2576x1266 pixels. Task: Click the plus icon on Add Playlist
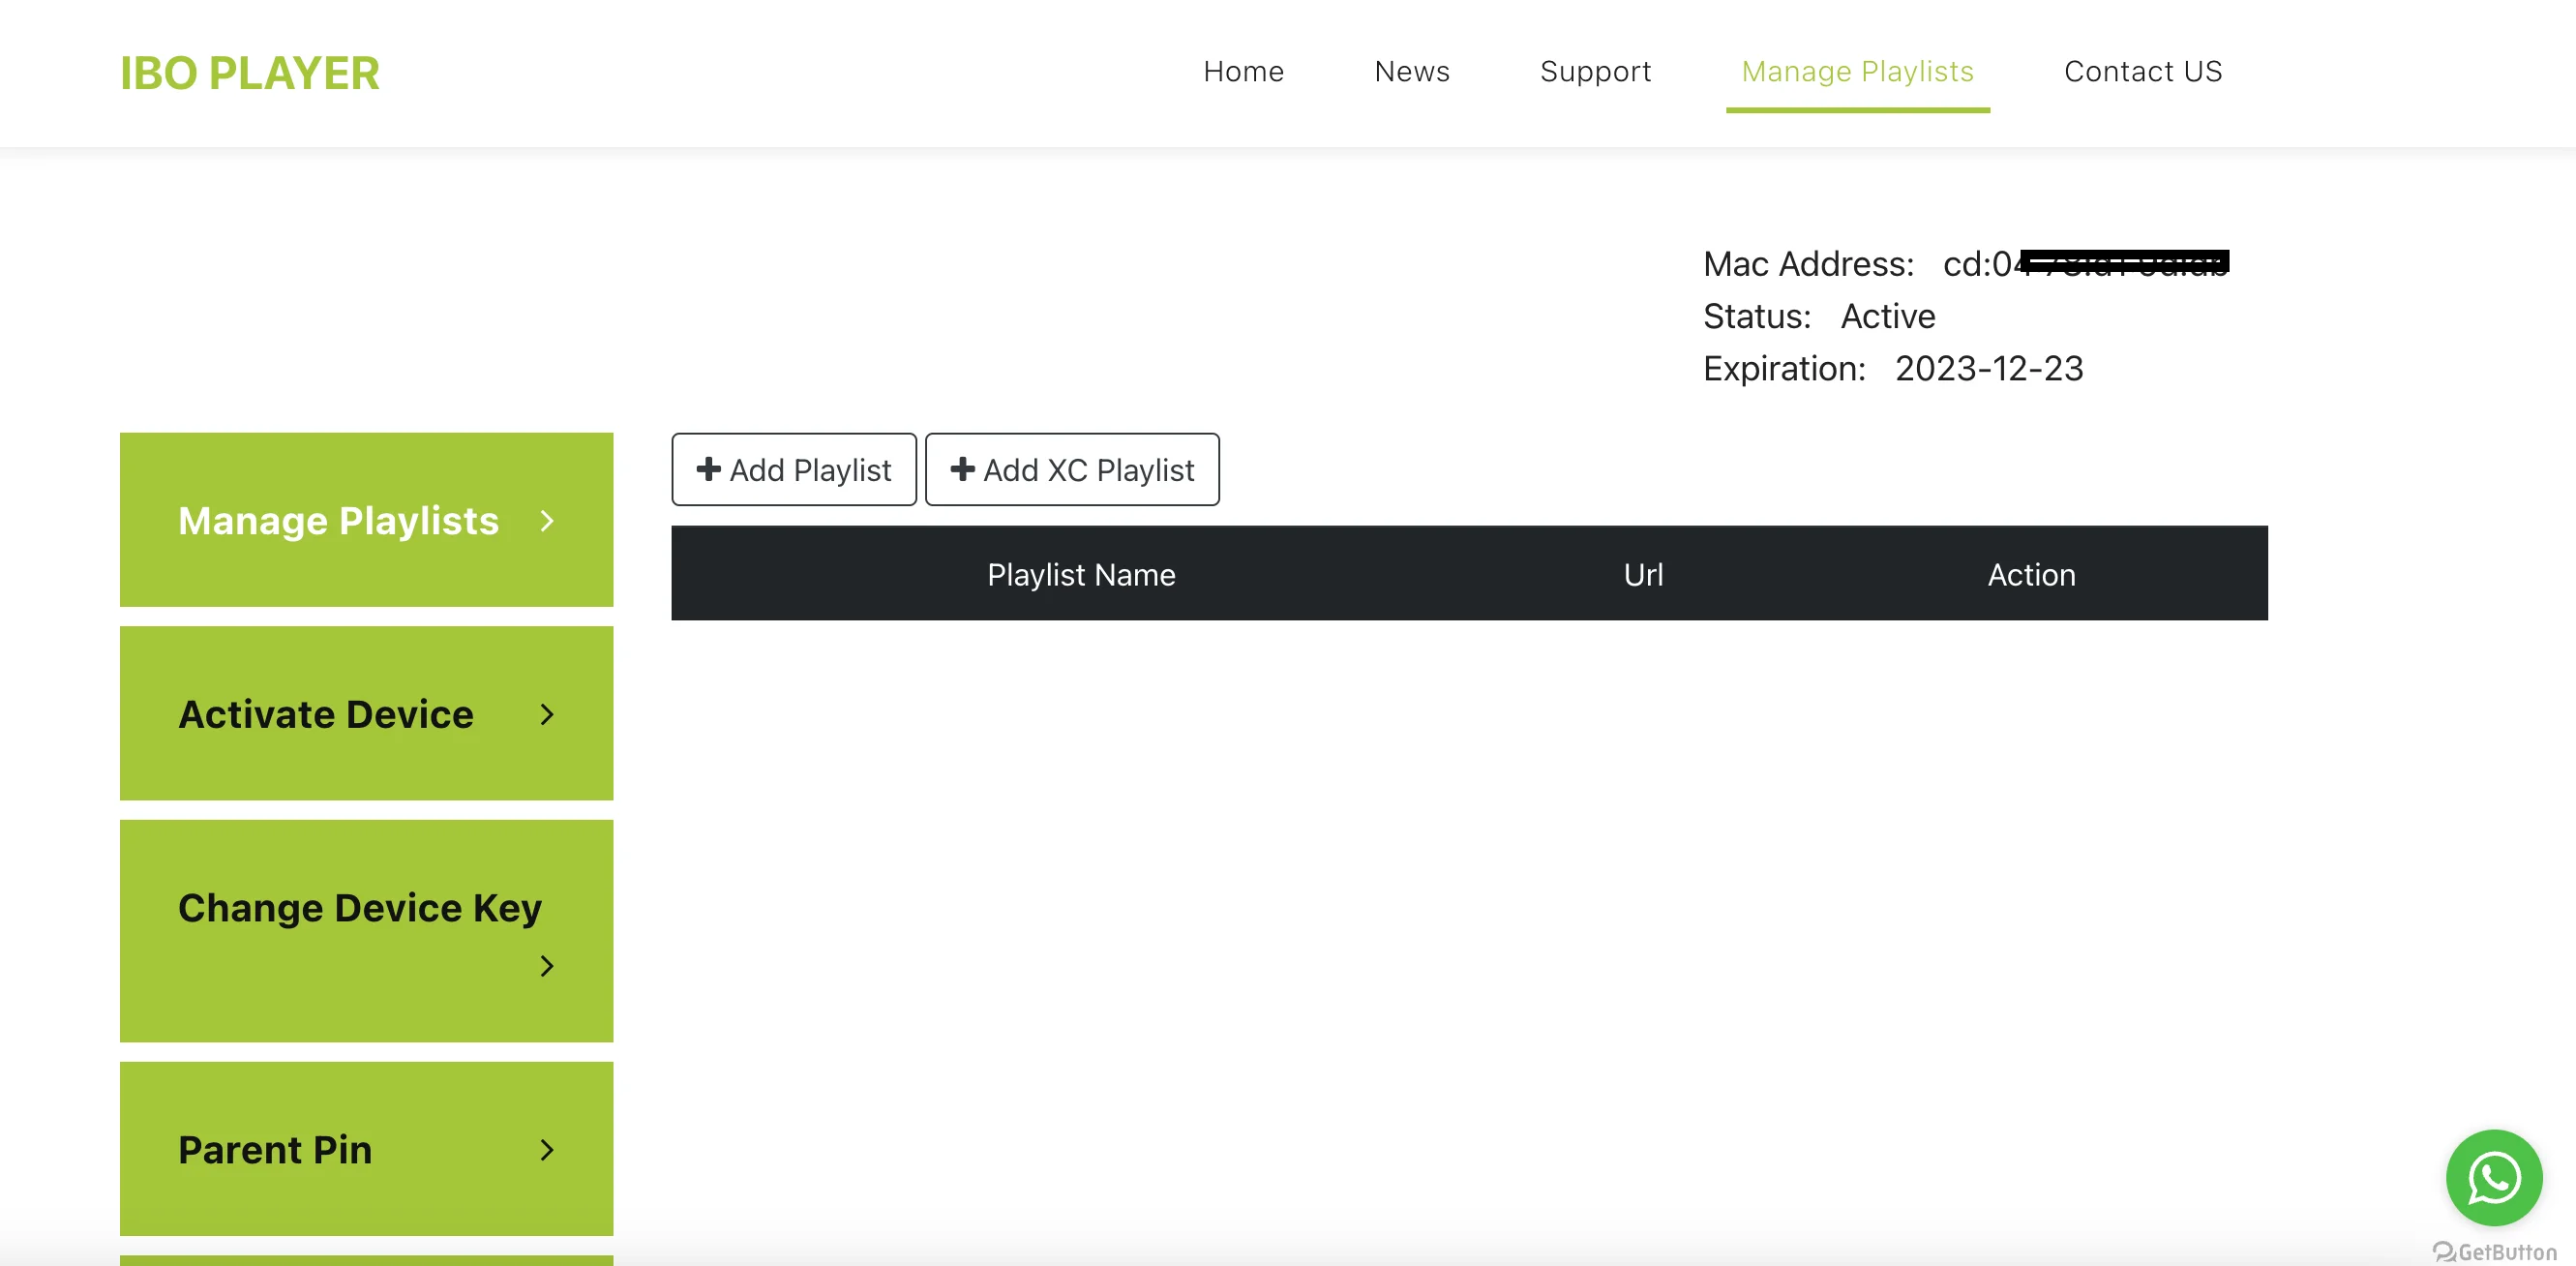click(x=708, y=469)
